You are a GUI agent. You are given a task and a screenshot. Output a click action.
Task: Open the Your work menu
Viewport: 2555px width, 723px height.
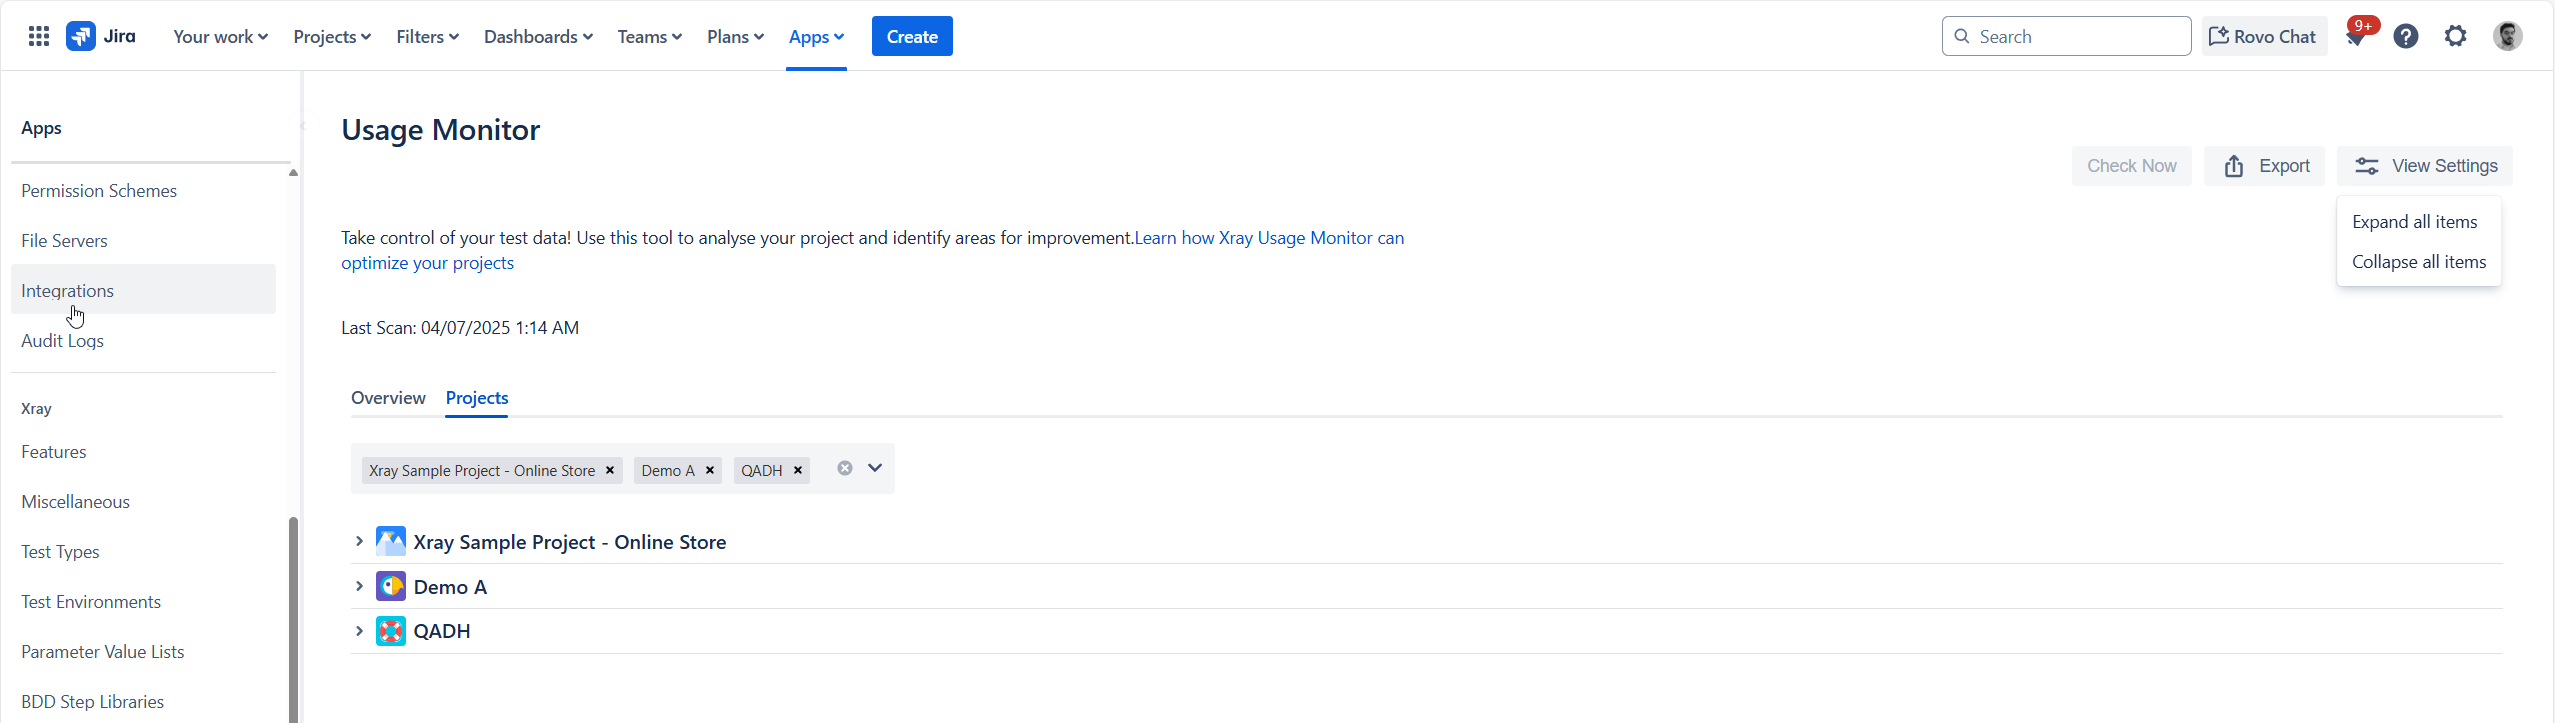[221, 37]
